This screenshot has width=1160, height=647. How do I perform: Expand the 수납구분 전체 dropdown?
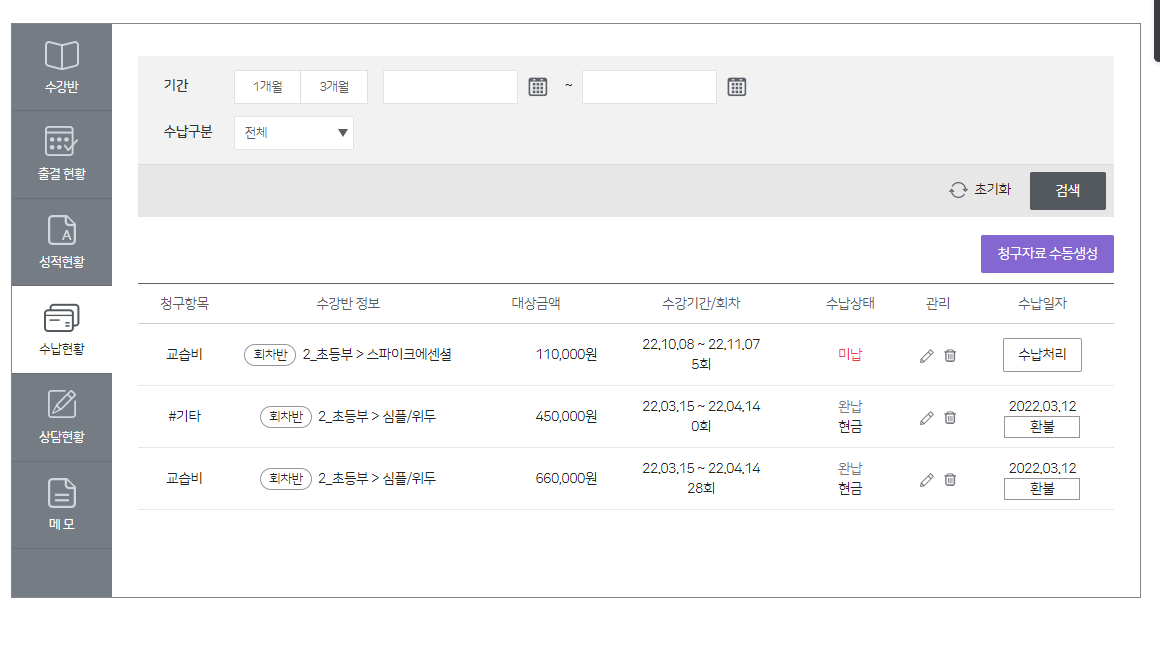294,133
